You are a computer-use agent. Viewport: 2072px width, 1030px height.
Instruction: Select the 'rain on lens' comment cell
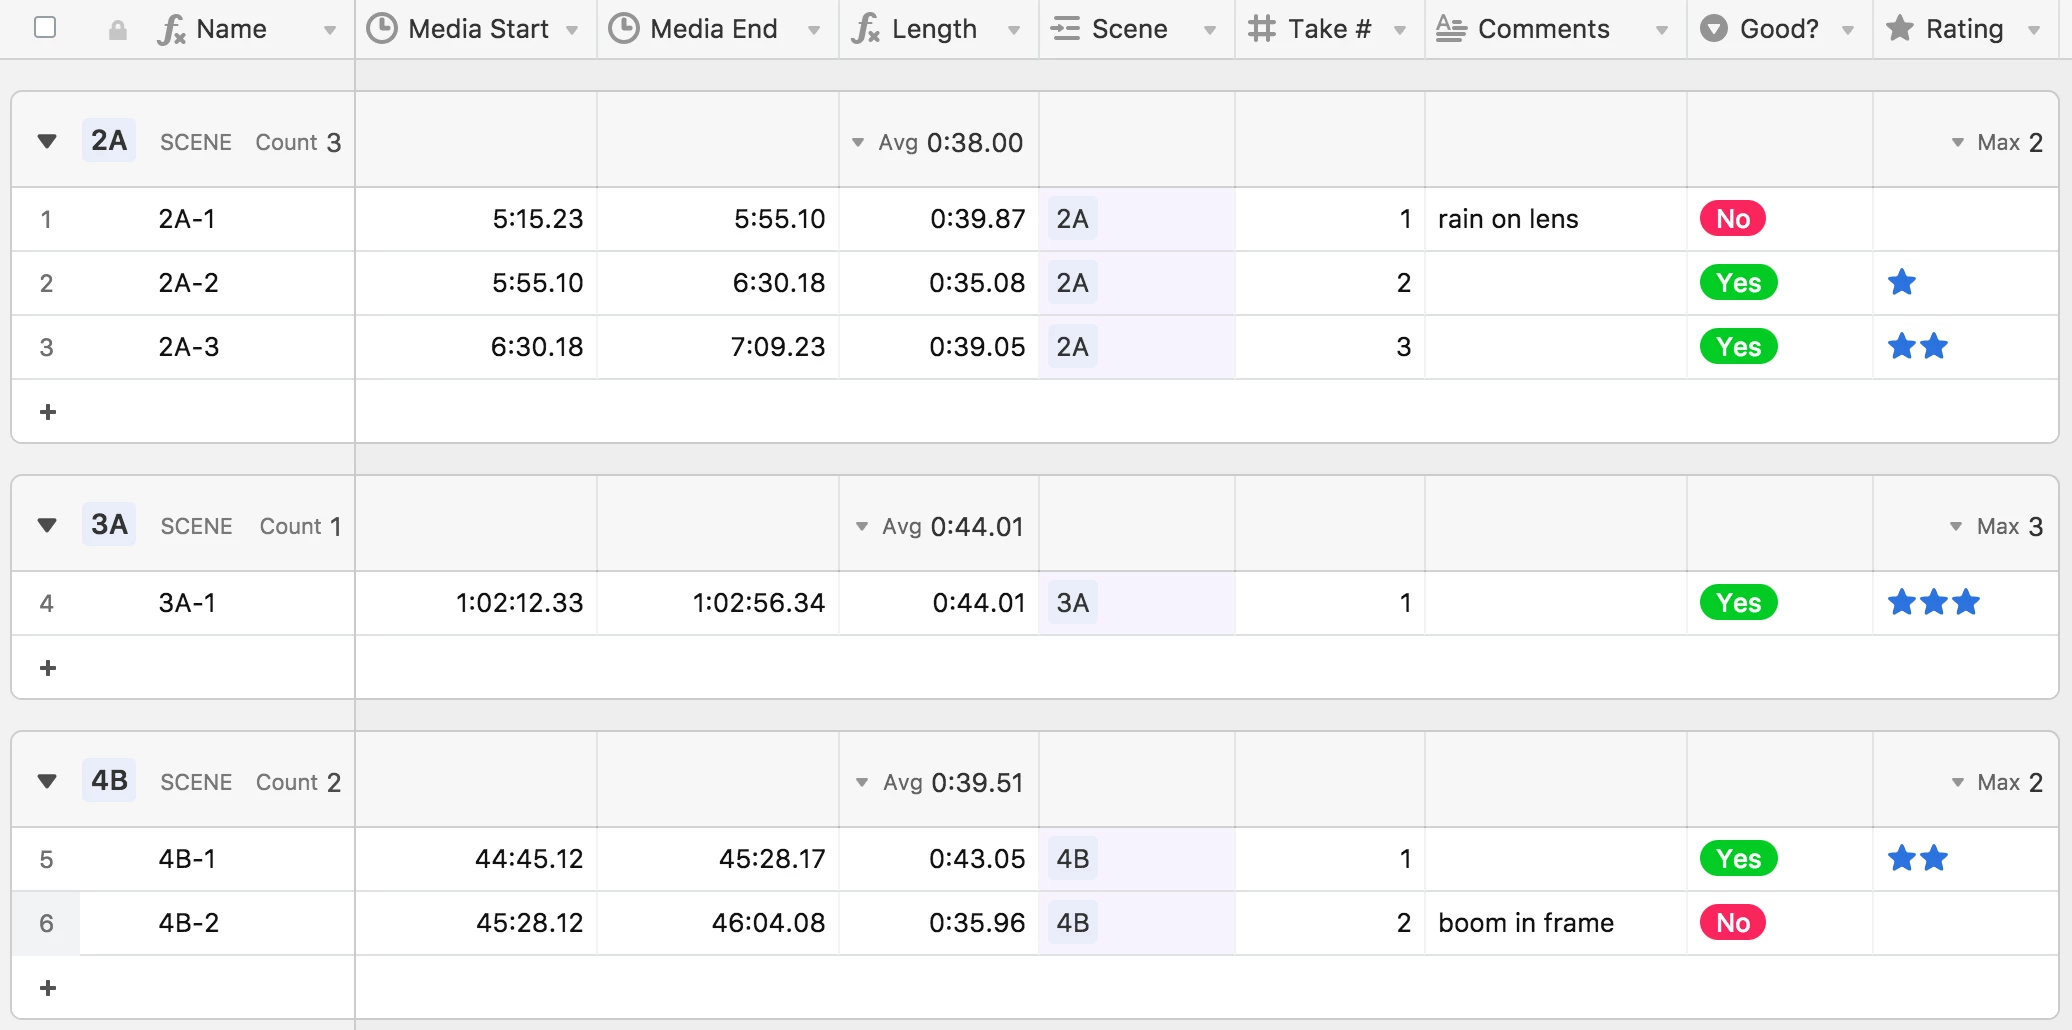(1556, 219)
